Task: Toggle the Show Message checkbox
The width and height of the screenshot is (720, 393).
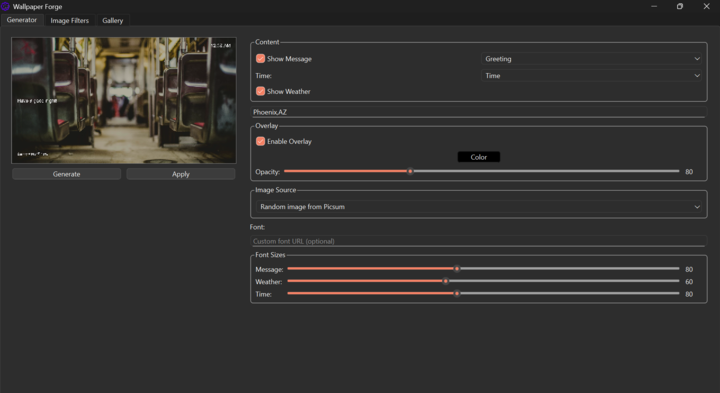Action: [x=260, y=59]
